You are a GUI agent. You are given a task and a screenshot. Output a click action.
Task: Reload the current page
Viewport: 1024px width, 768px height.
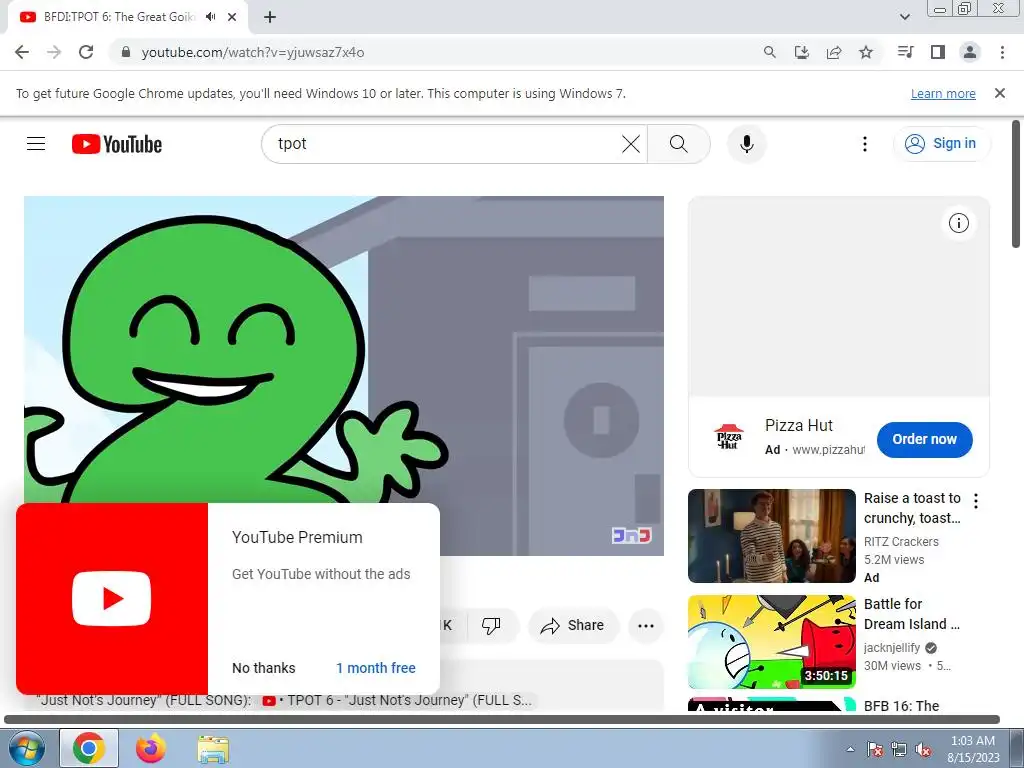pos(86,52)
